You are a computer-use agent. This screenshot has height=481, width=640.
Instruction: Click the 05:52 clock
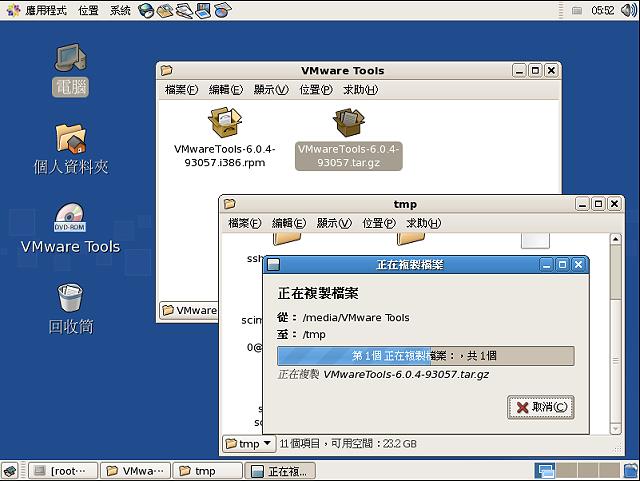pos(602,10)
